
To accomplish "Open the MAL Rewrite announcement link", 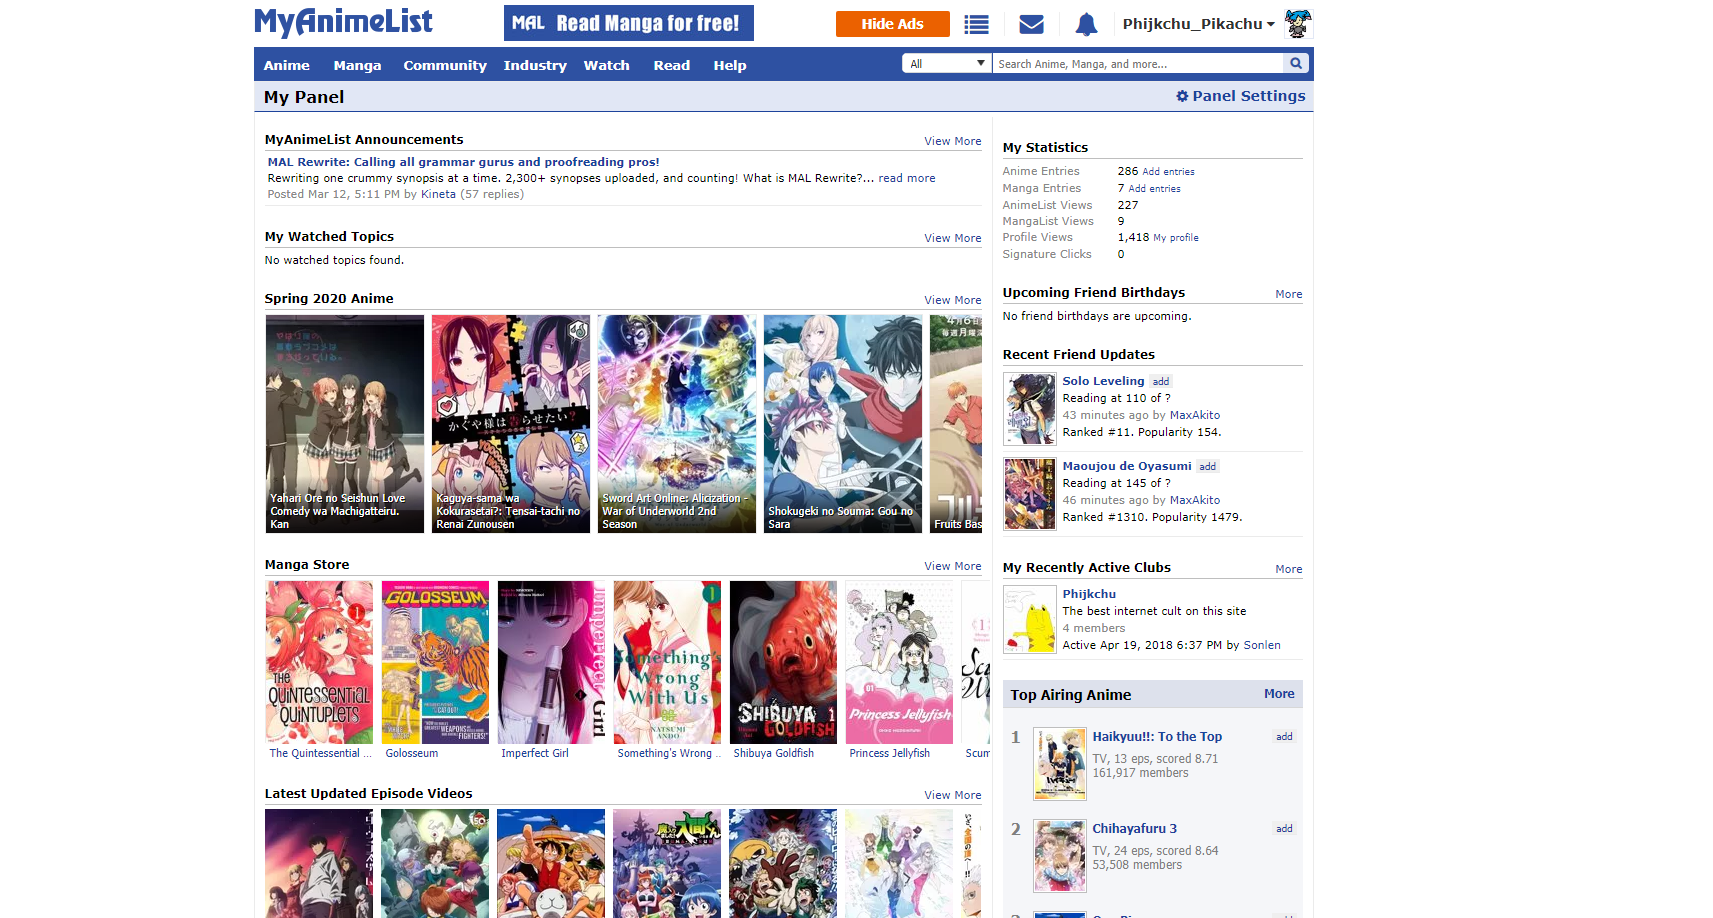I will click(463, 162).
